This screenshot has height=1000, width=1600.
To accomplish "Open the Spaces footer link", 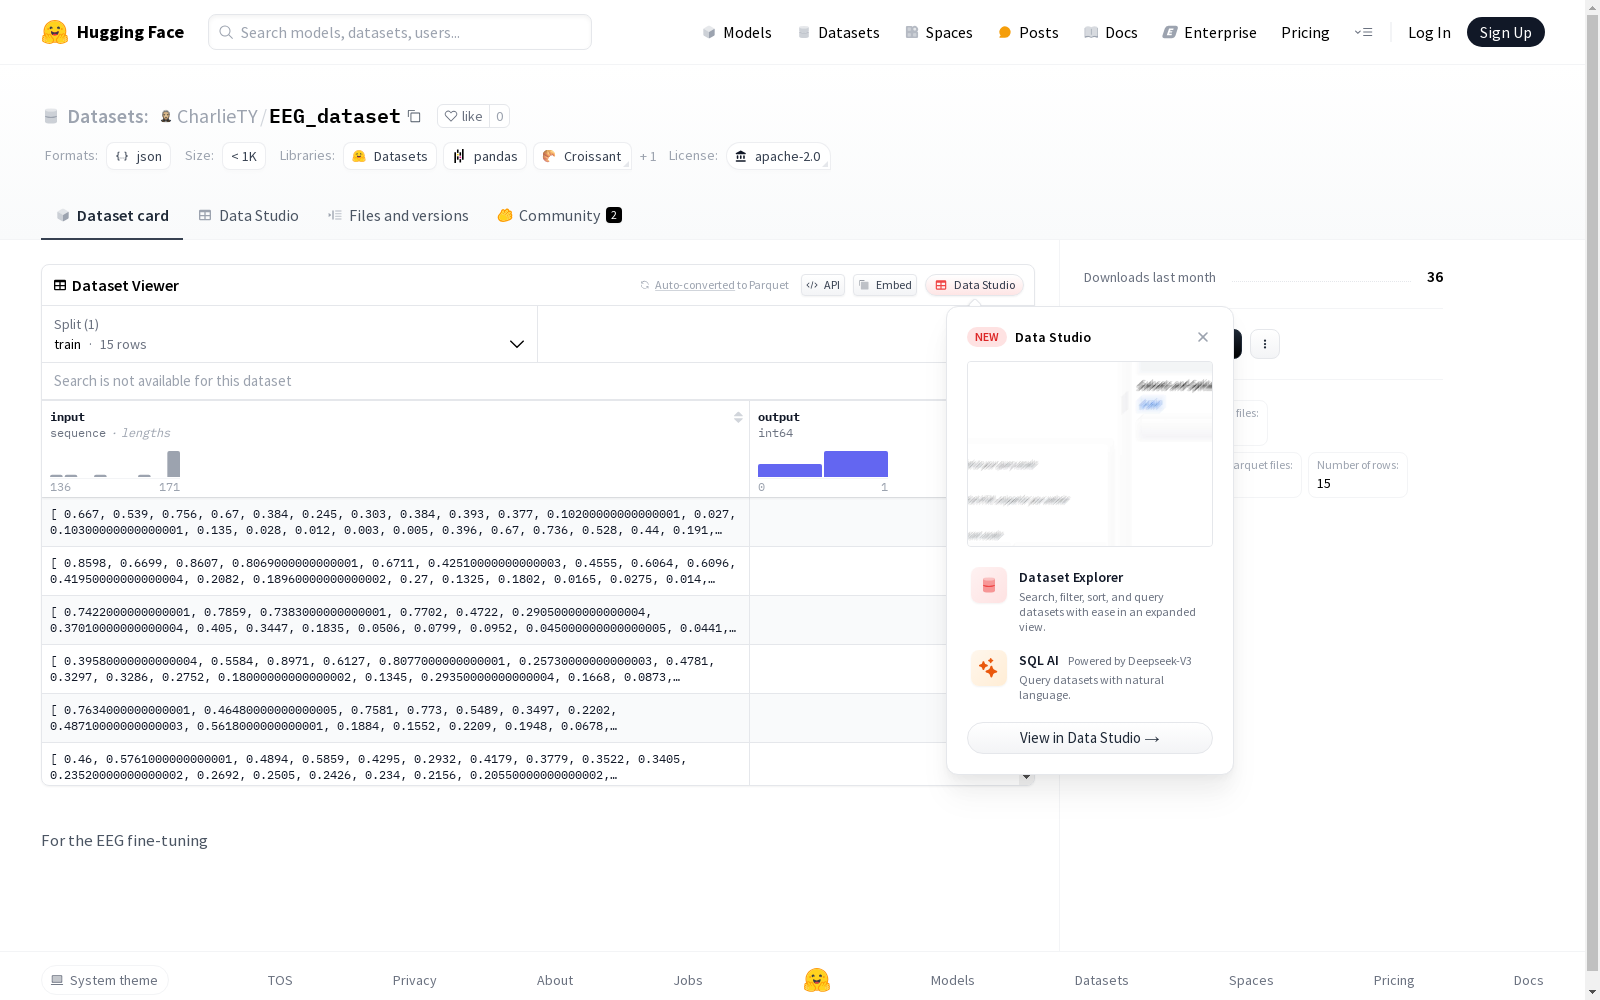I will pos(1251,980).
